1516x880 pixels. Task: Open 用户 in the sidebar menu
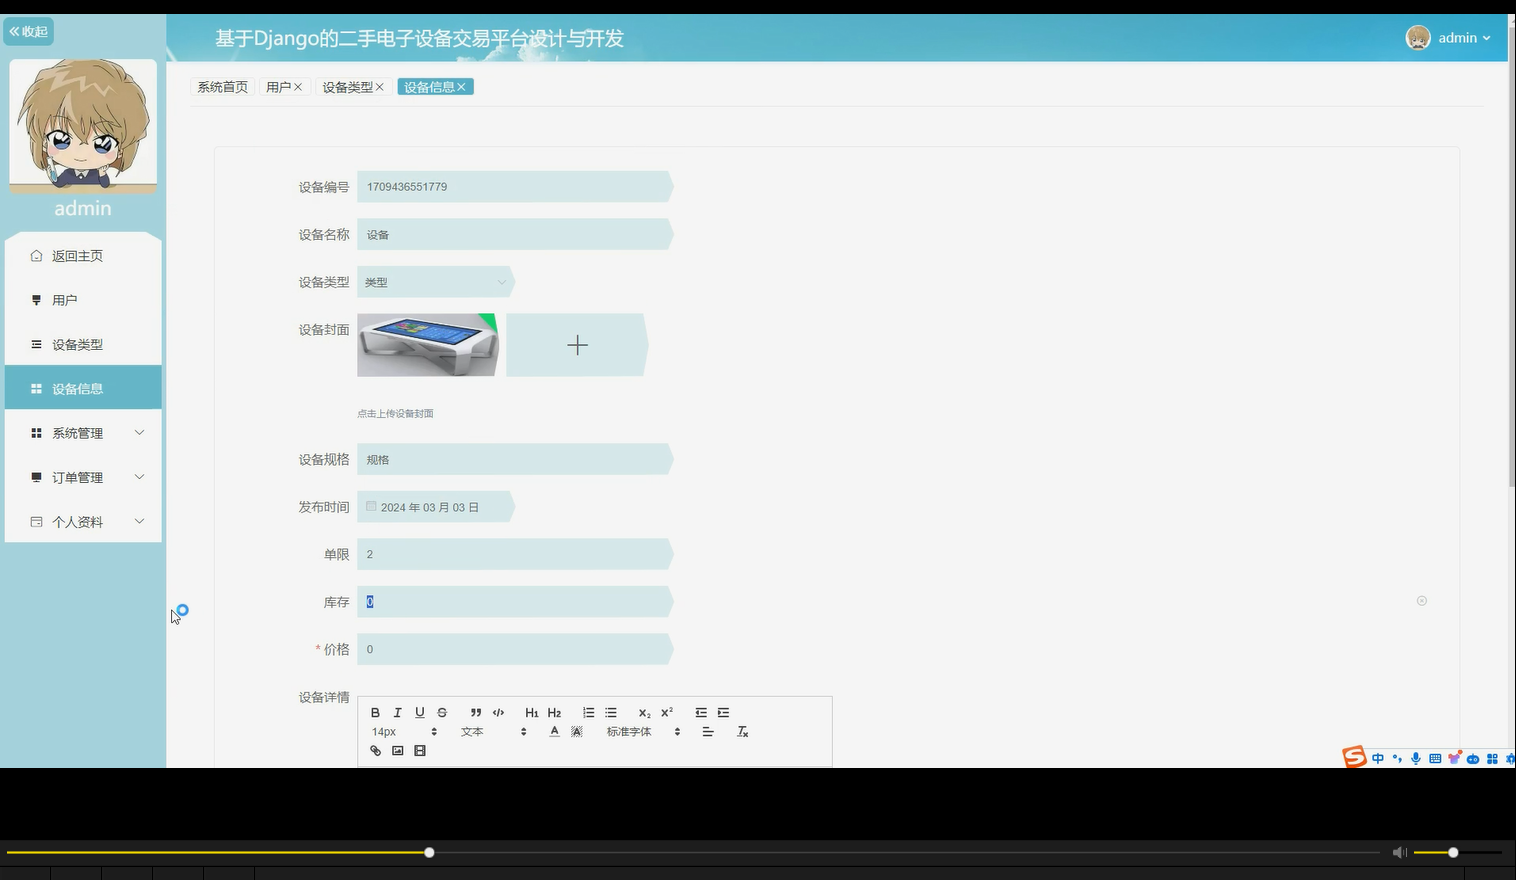pyautogui.click(x=83, y=300)
